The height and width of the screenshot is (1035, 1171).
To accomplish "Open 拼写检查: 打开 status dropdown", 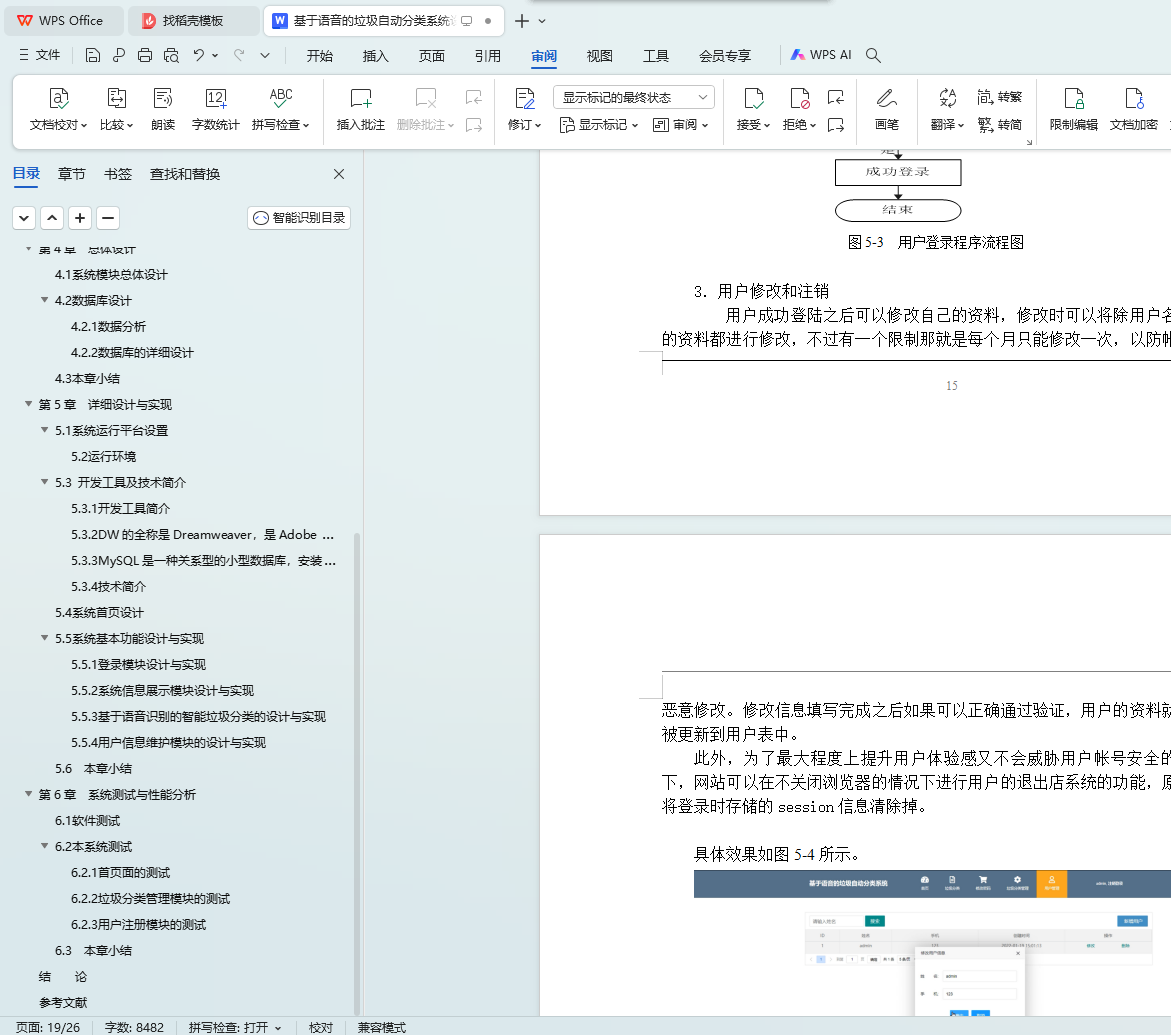I will click(235, 1028).
